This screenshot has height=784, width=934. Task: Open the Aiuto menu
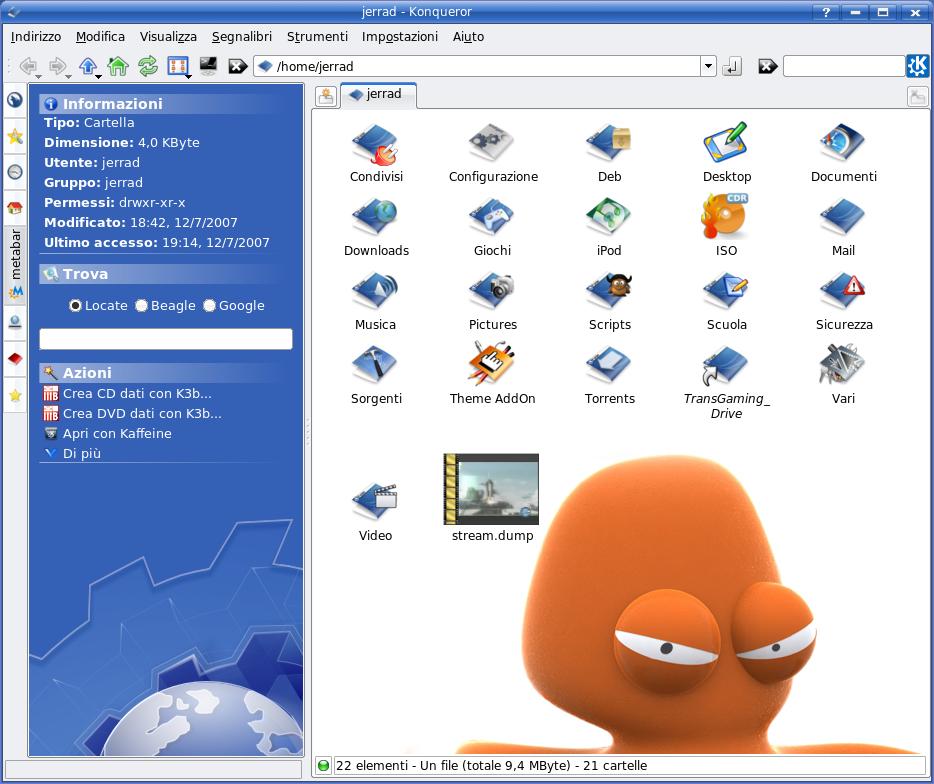coord(468,37)
